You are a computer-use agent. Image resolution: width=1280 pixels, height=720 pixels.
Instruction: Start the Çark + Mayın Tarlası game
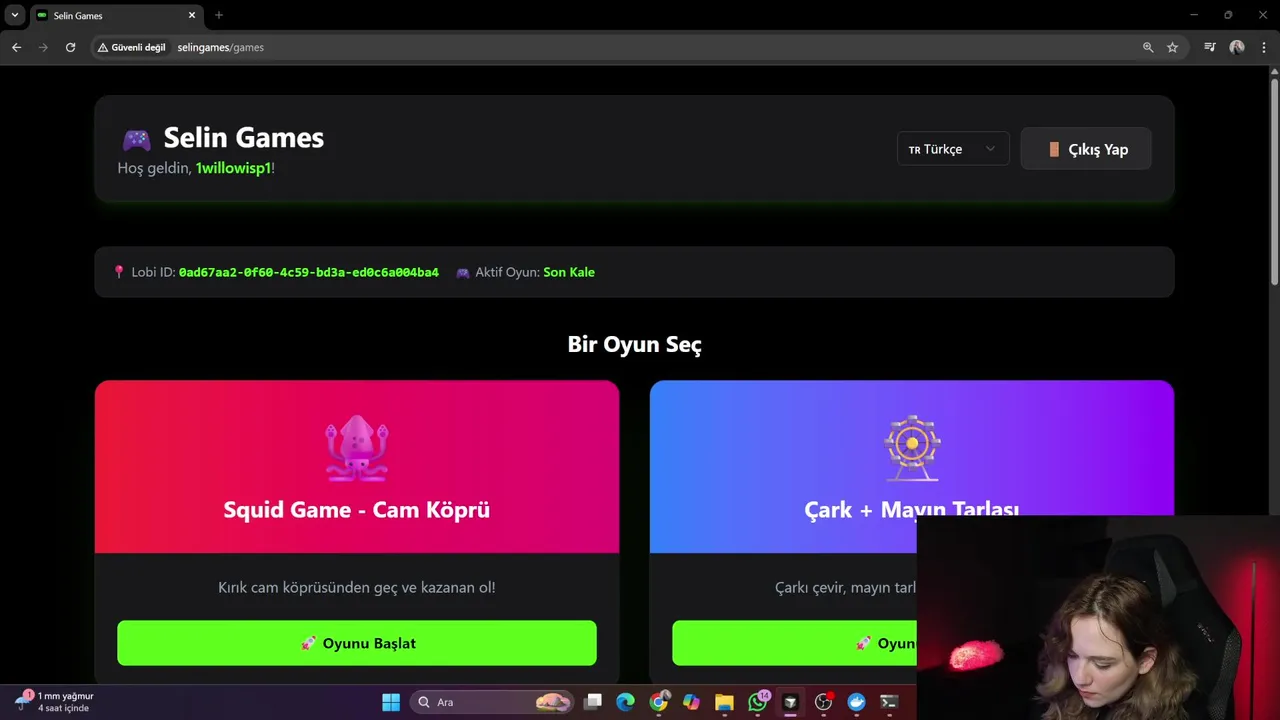(794, 643)
